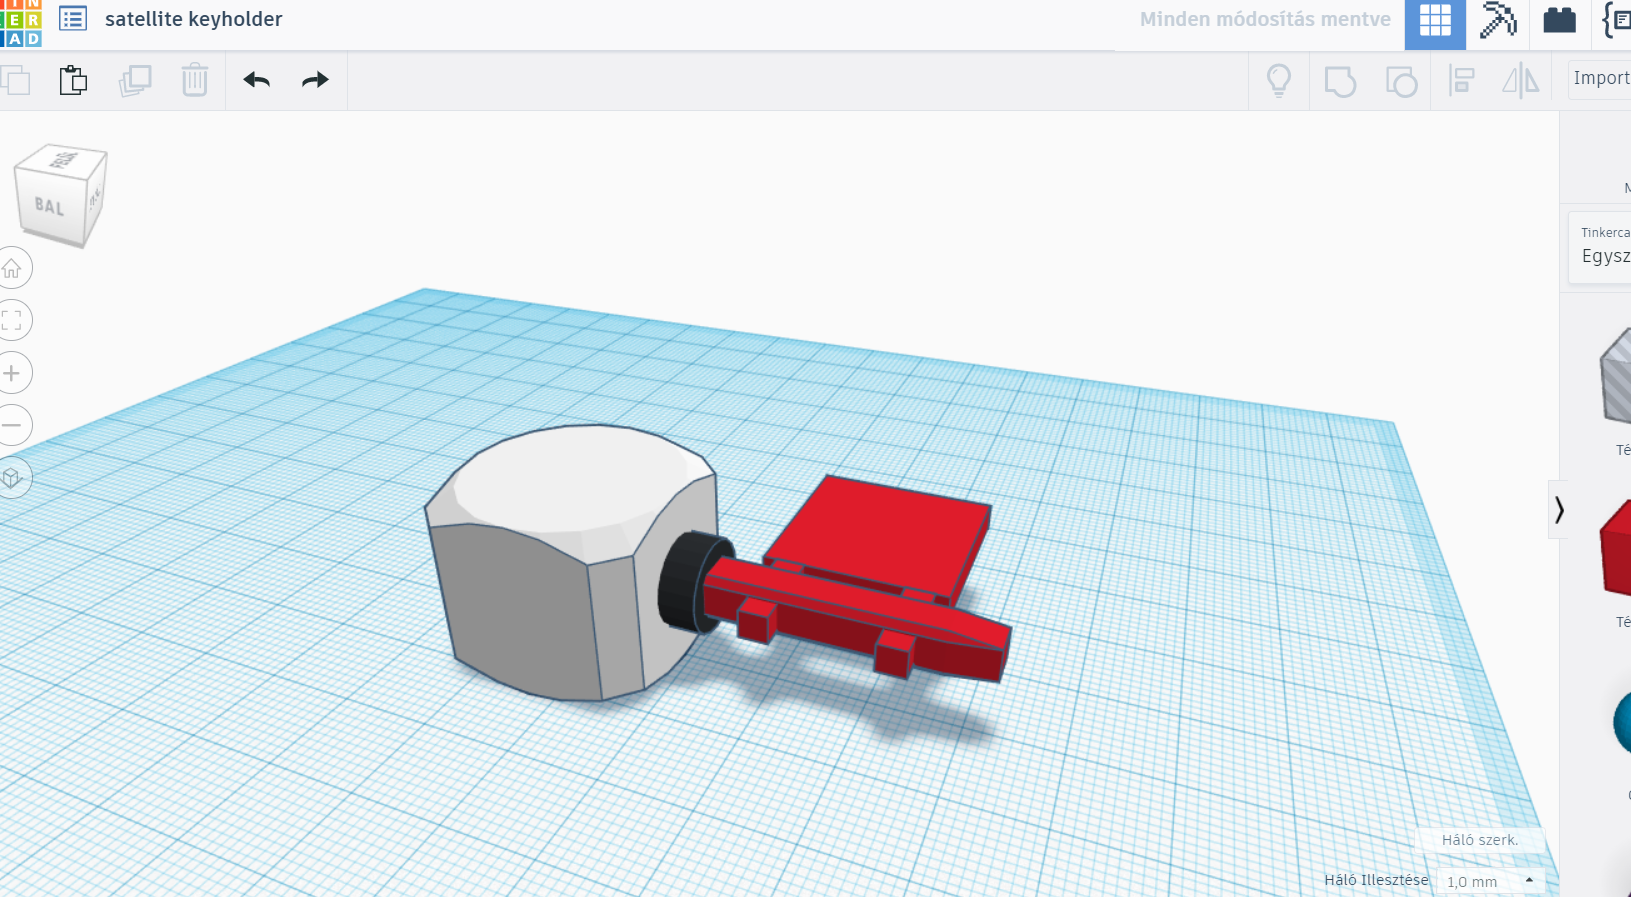Switch to 3D design grid view
This screenshot has width=1631, height=897.
click(1435, 24)
